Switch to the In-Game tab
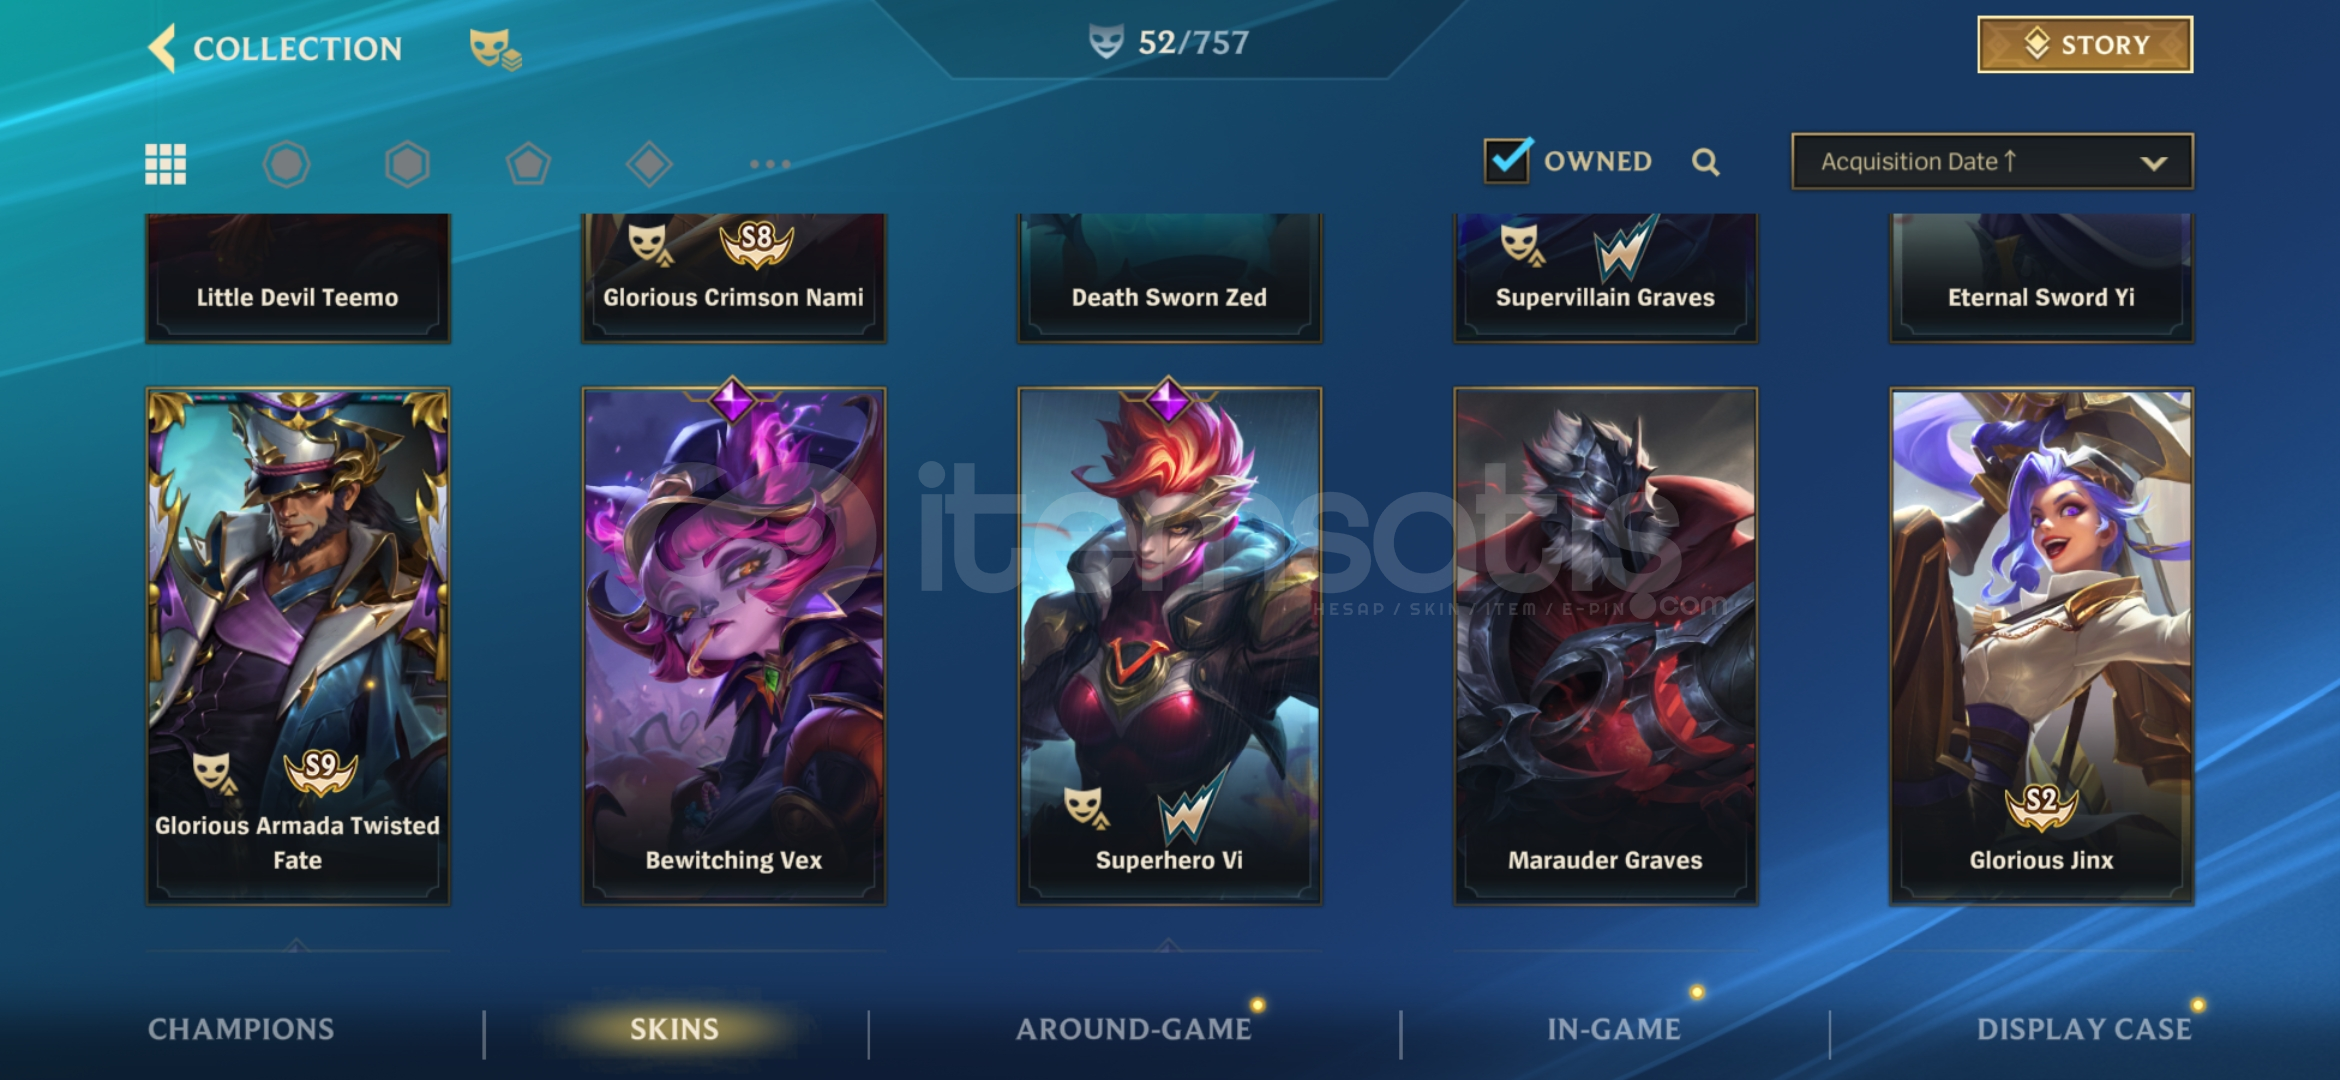2340x1080 pixels. (x=1614, y=1029)
